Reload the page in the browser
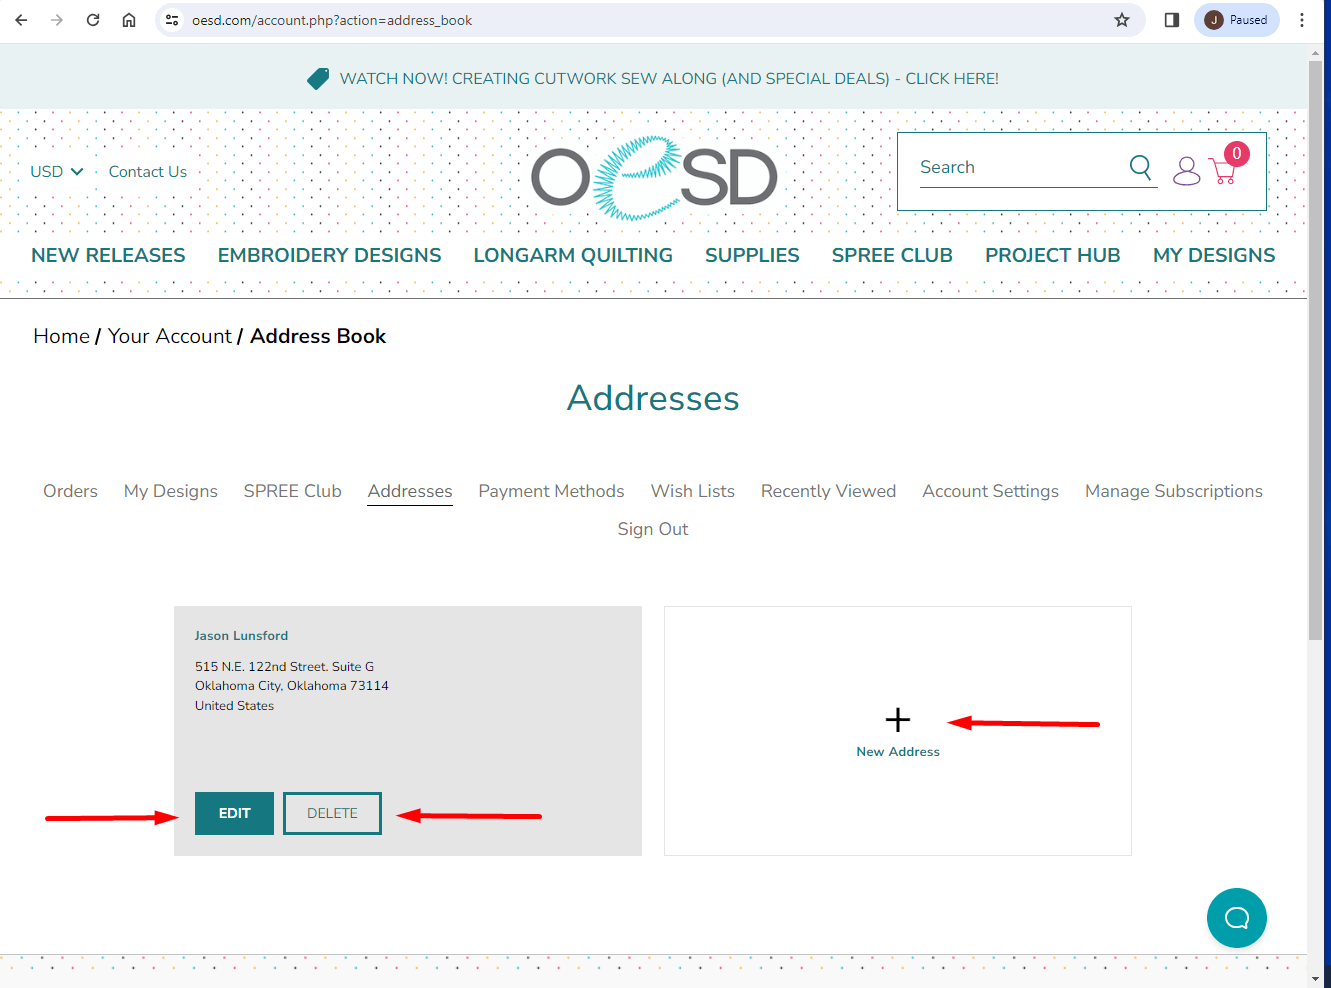Screen dimensions: 1331x988 (x=93, y=20)
